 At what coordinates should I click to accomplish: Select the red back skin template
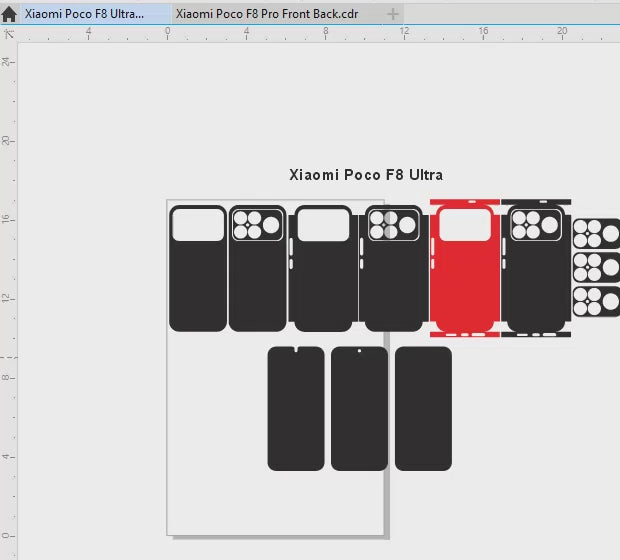tap(465, 290)
